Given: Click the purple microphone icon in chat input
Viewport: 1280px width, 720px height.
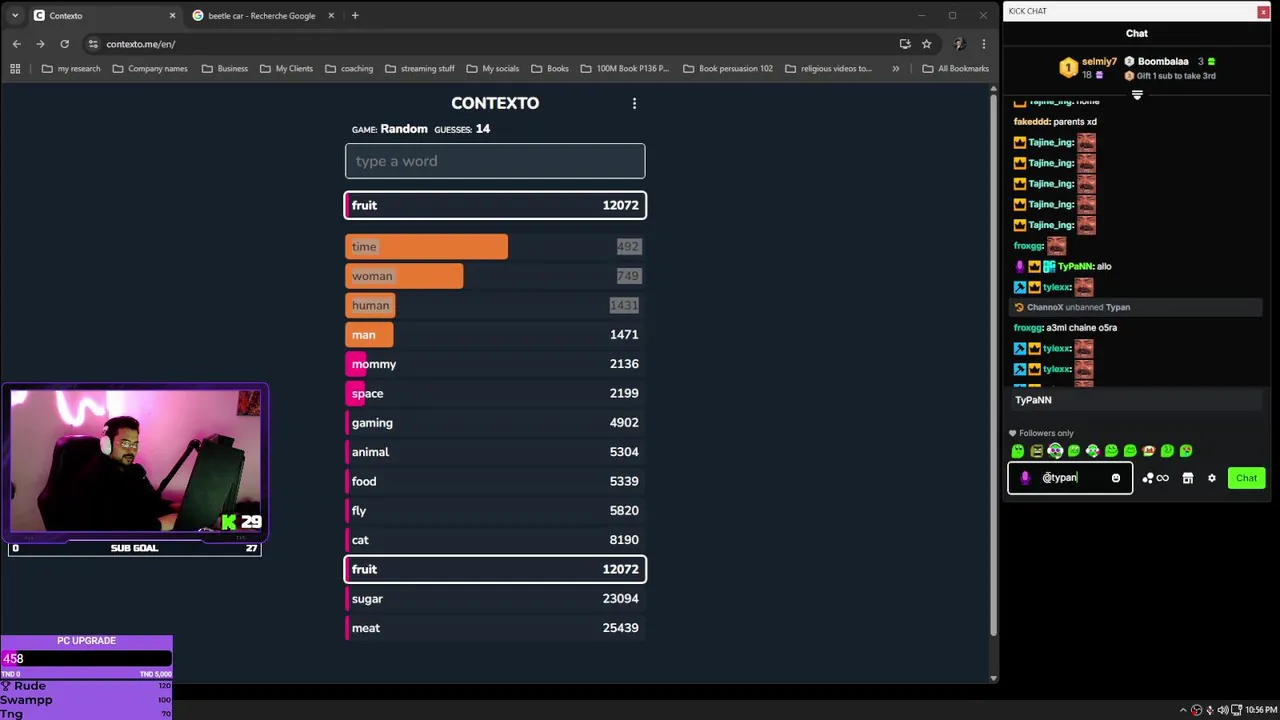Looking at the screenshot, I should point(1024,478).
